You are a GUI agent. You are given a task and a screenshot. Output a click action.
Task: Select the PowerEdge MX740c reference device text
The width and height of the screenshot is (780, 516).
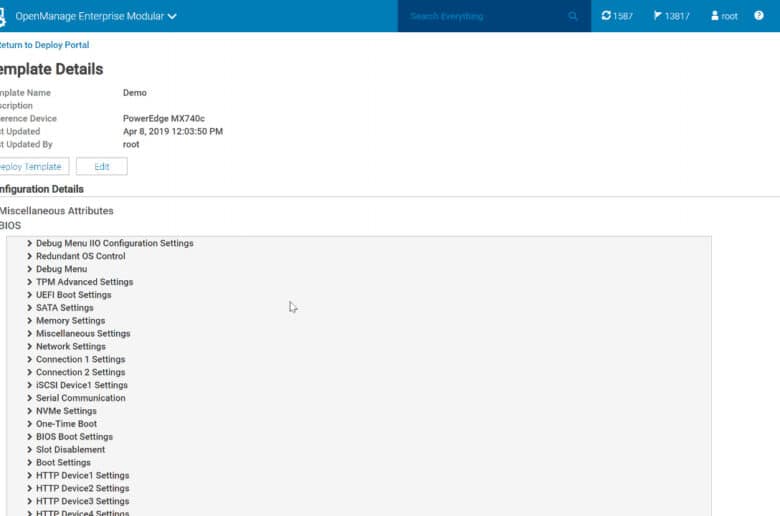pyautogui.click(x=164, y=118)
